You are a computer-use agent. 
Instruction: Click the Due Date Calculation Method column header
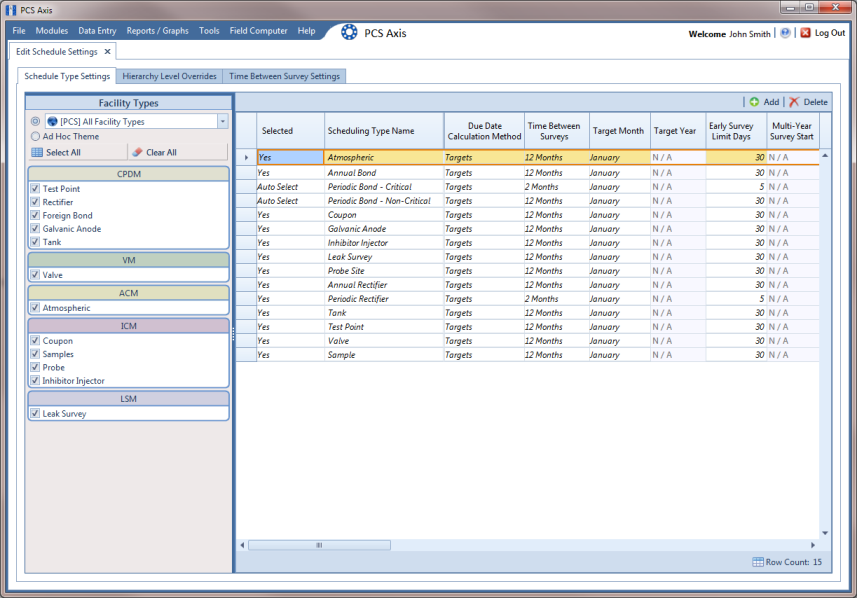click(484, 131)
